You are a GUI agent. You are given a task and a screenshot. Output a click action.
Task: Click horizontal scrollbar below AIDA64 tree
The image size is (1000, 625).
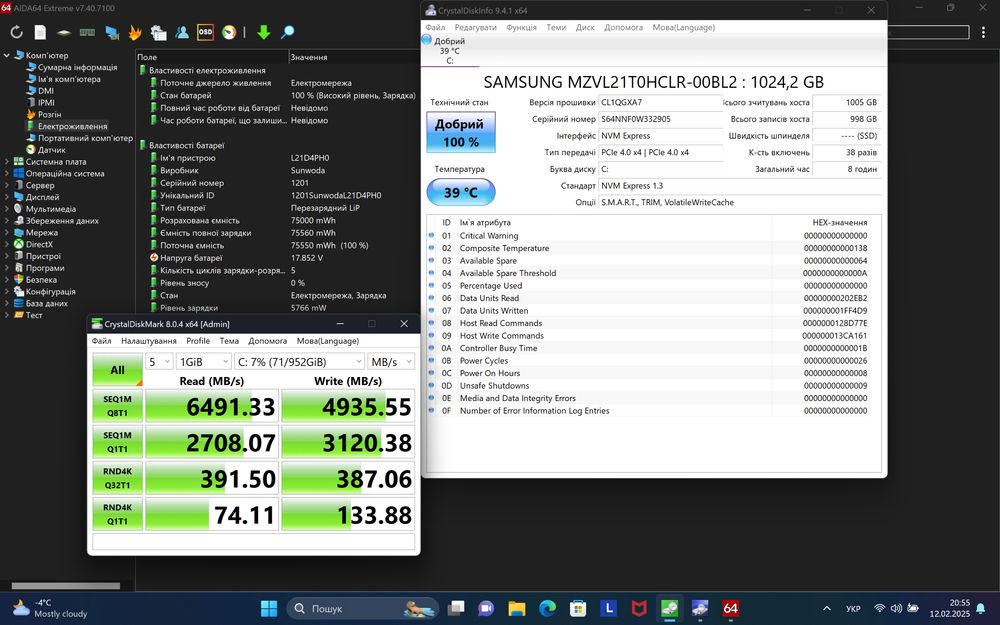[x=66, y=585]
